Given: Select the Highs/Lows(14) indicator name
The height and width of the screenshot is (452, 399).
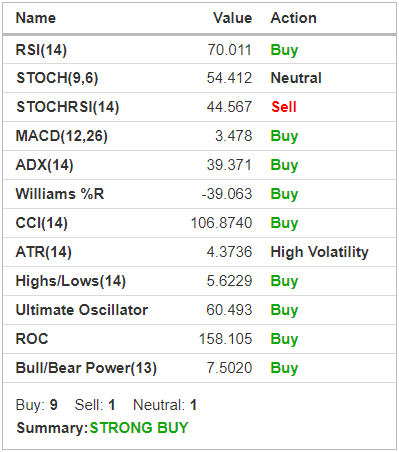Looking at the screenshot, I should (x=71, y=281).
